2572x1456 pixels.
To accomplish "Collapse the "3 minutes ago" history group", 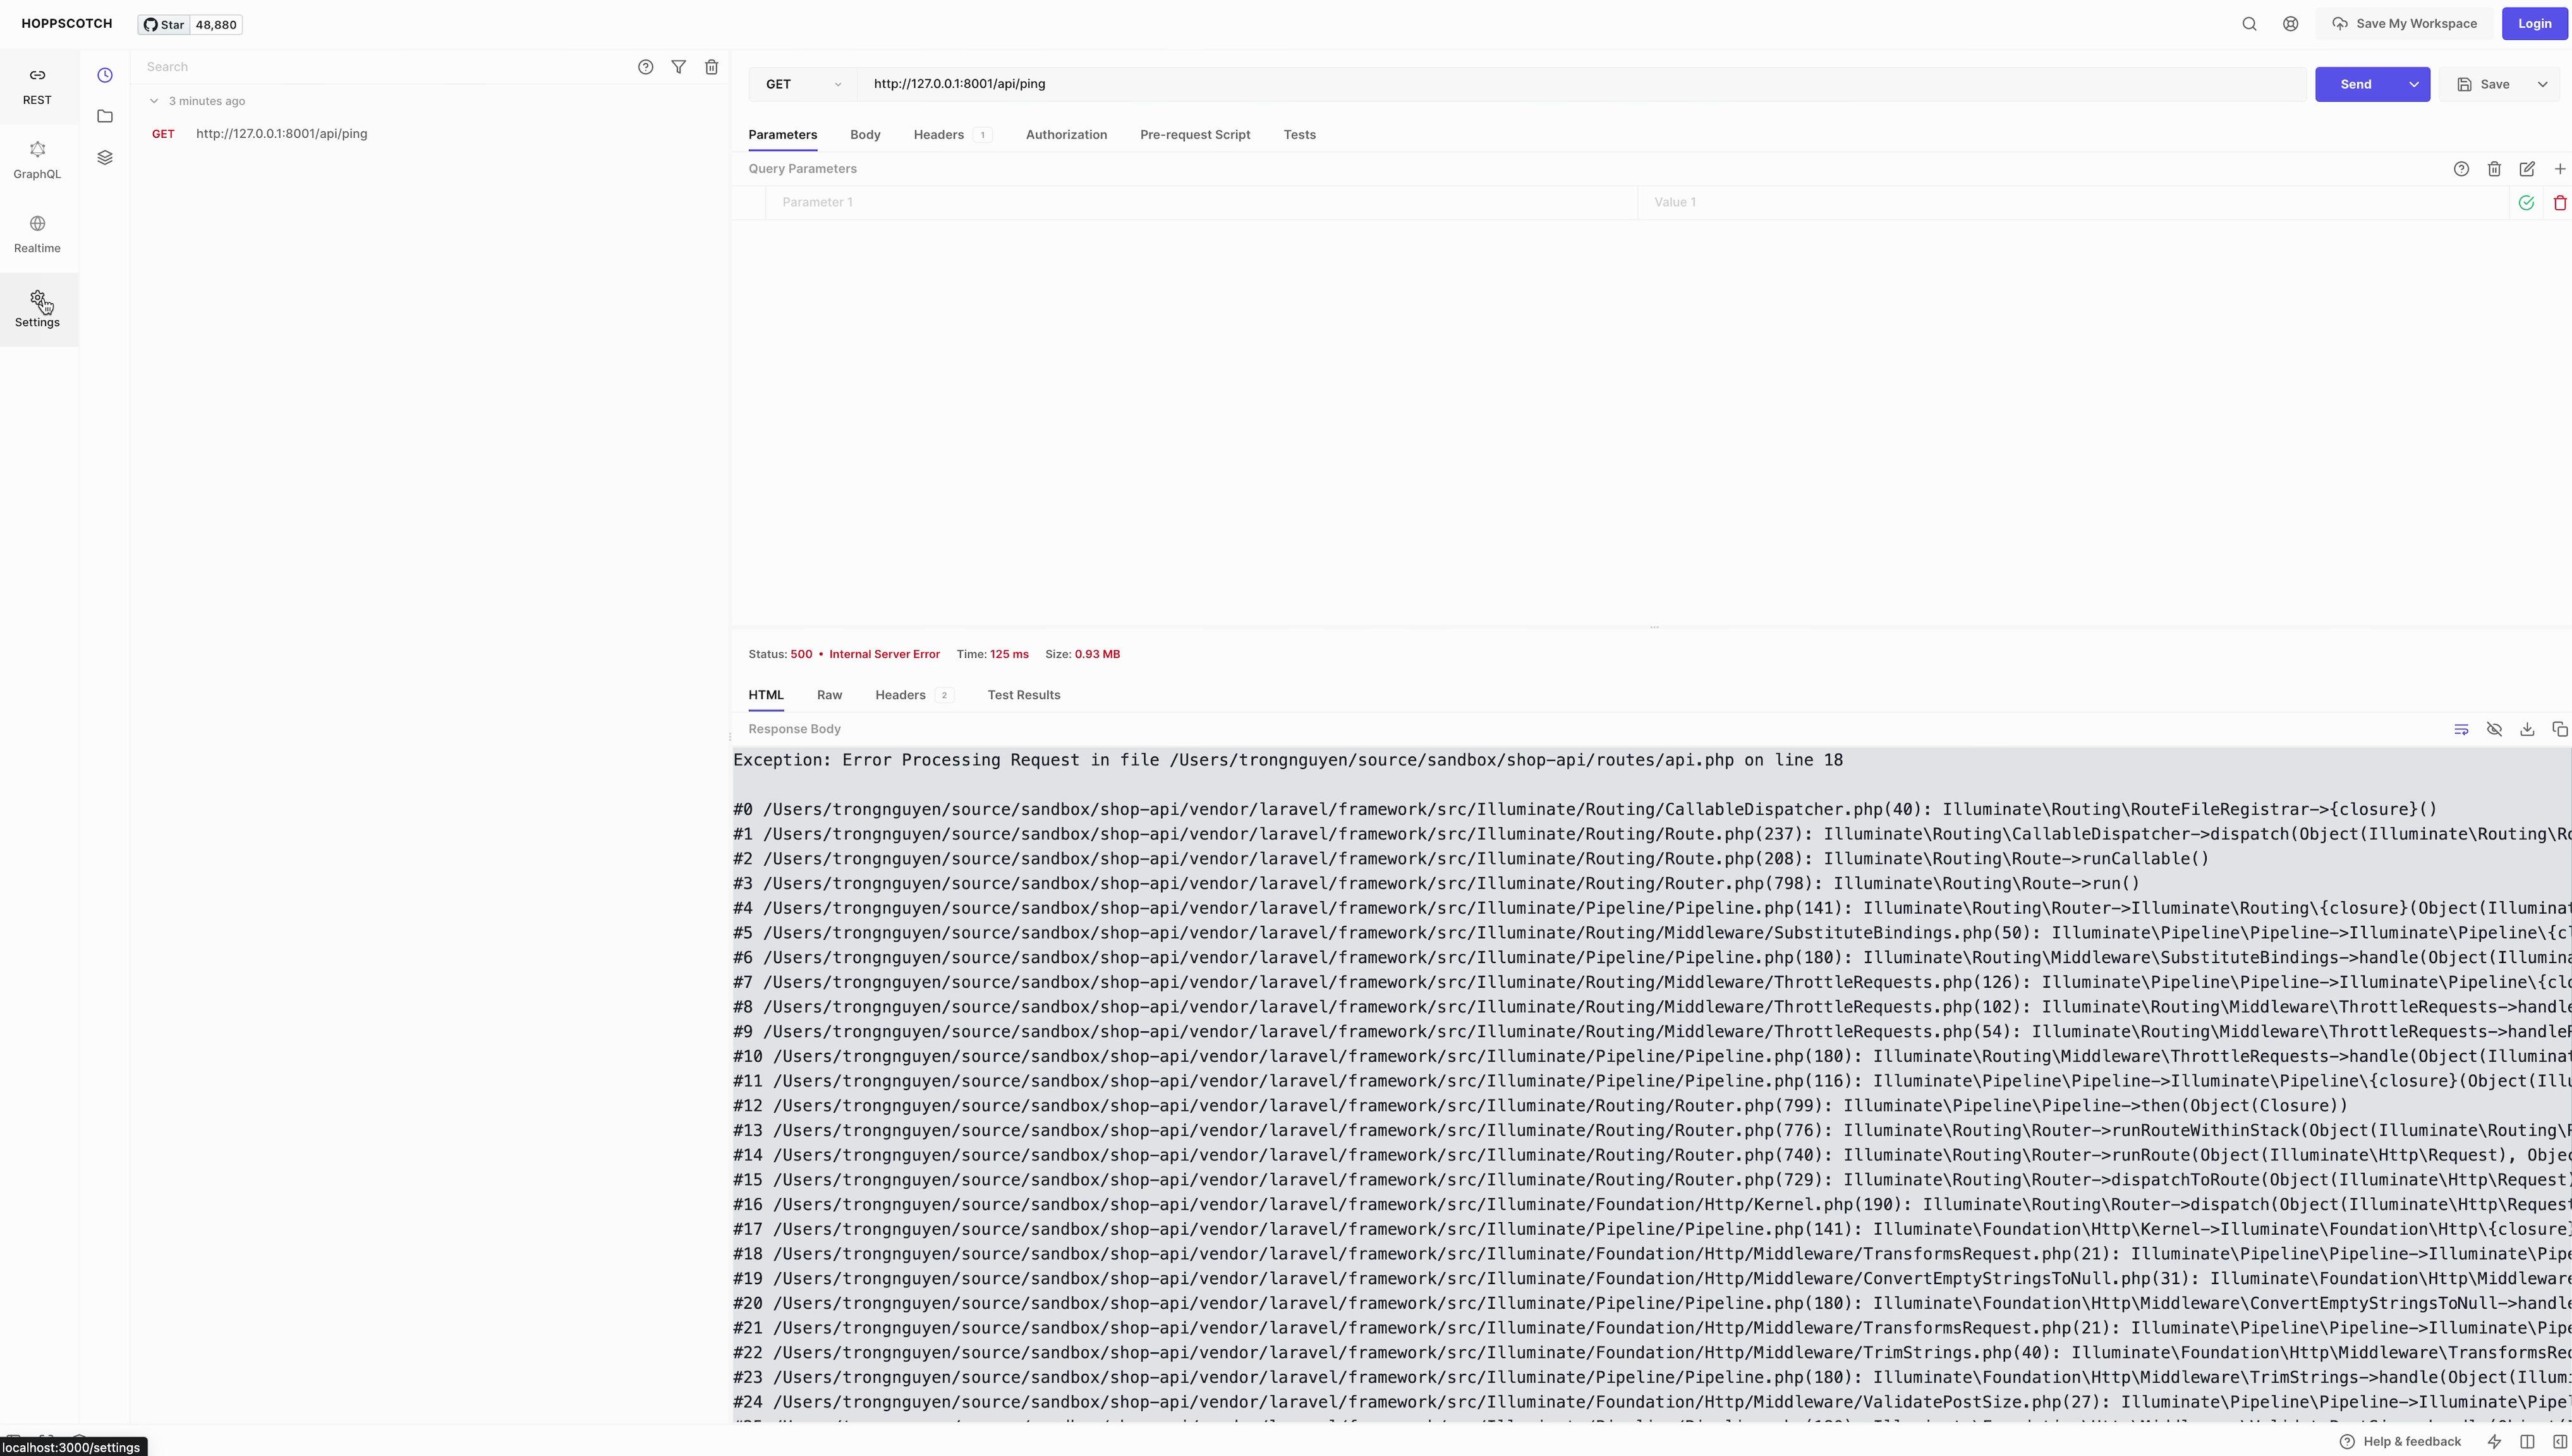I will tap(154, 101).
